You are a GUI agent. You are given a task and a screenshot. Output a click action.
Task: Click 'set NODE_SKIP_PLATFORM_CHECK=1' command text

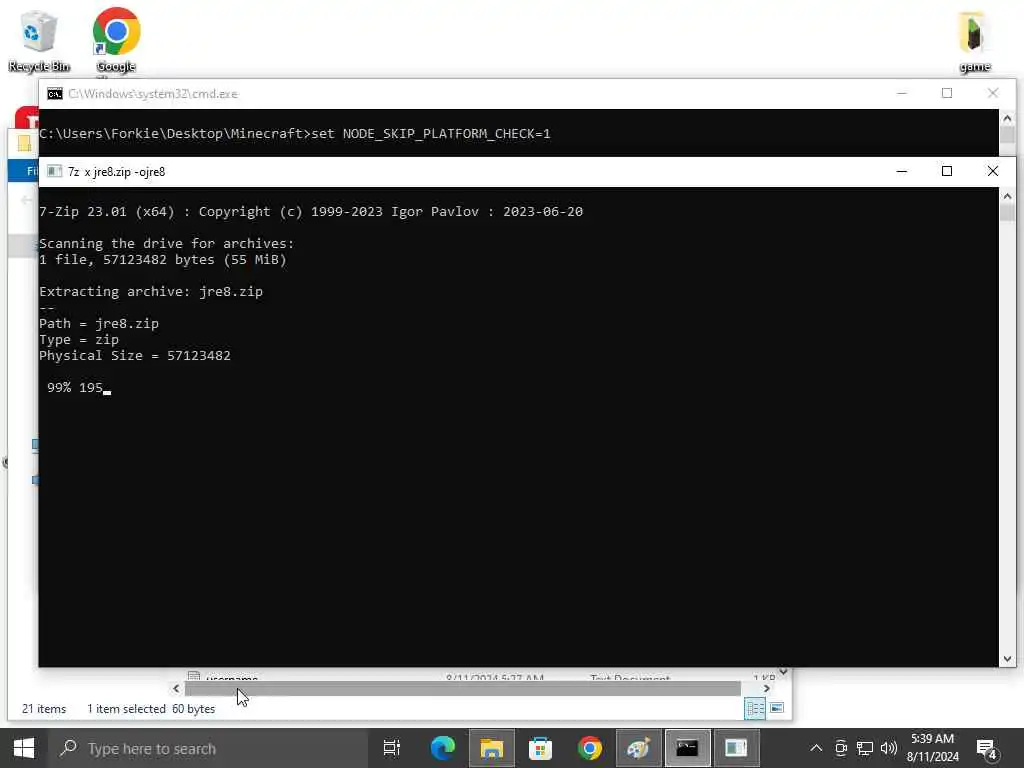430,134
